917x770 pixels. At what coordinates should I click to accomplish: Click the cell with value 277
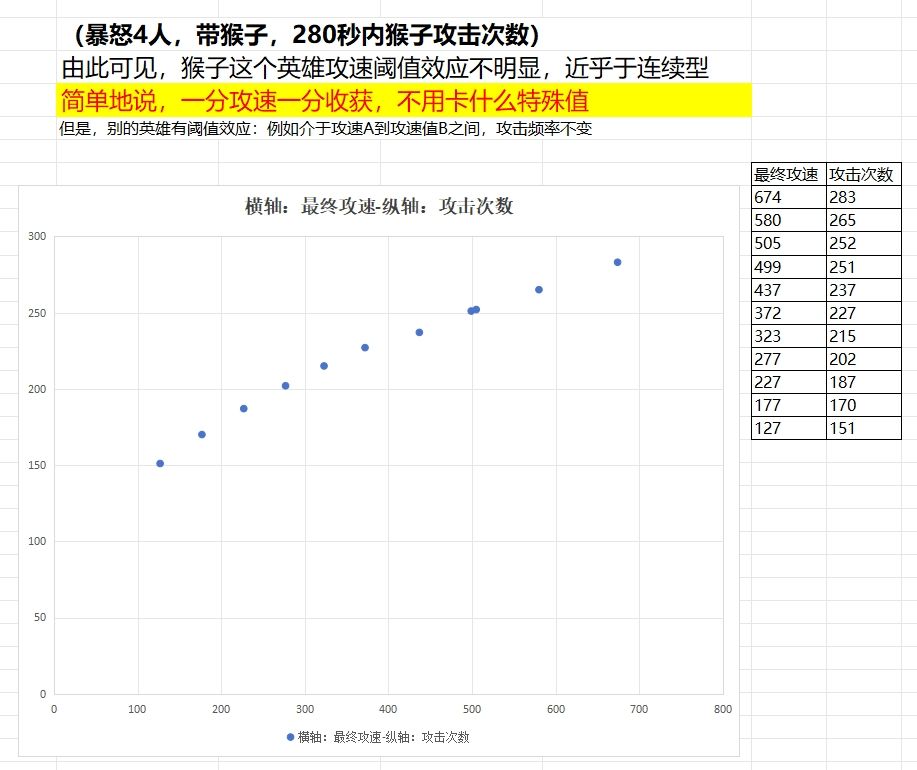click(788, 359)
